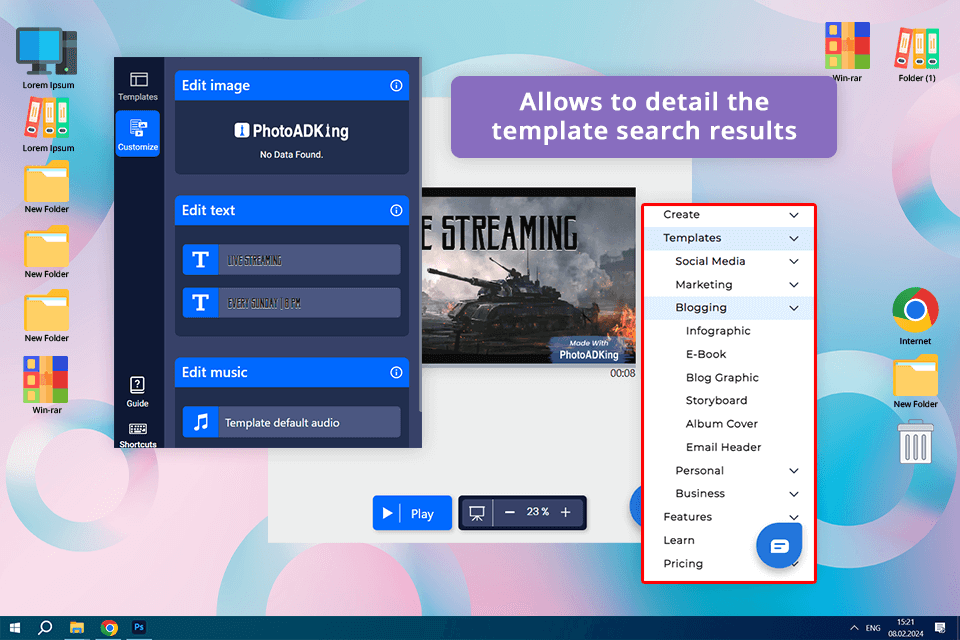
Task: Click the Edit music info icon
Action: pos(396,372)
